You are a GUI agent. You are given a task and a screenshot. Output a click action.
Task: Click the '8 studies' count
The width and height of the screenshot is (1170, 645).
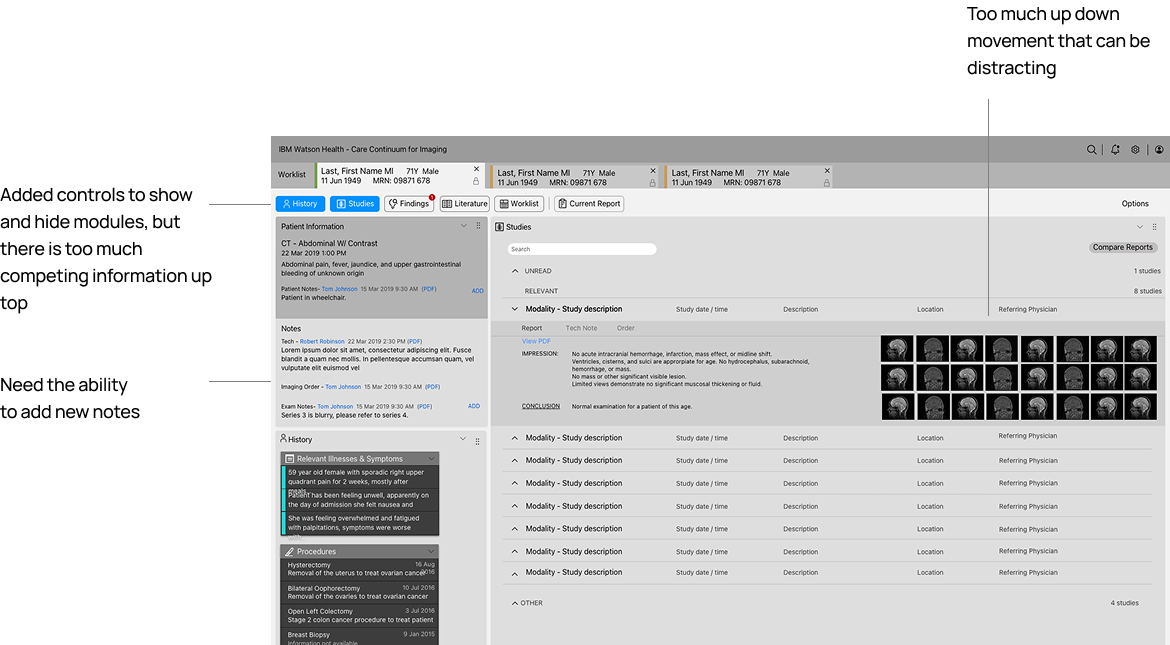[1147, 291]
